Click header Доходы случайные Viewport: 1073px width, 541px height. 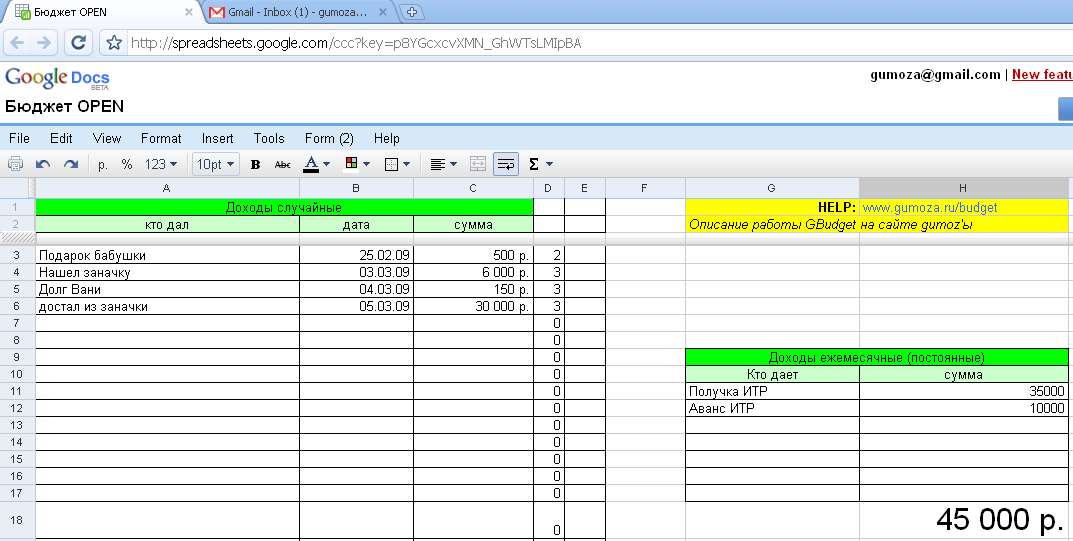284,207
